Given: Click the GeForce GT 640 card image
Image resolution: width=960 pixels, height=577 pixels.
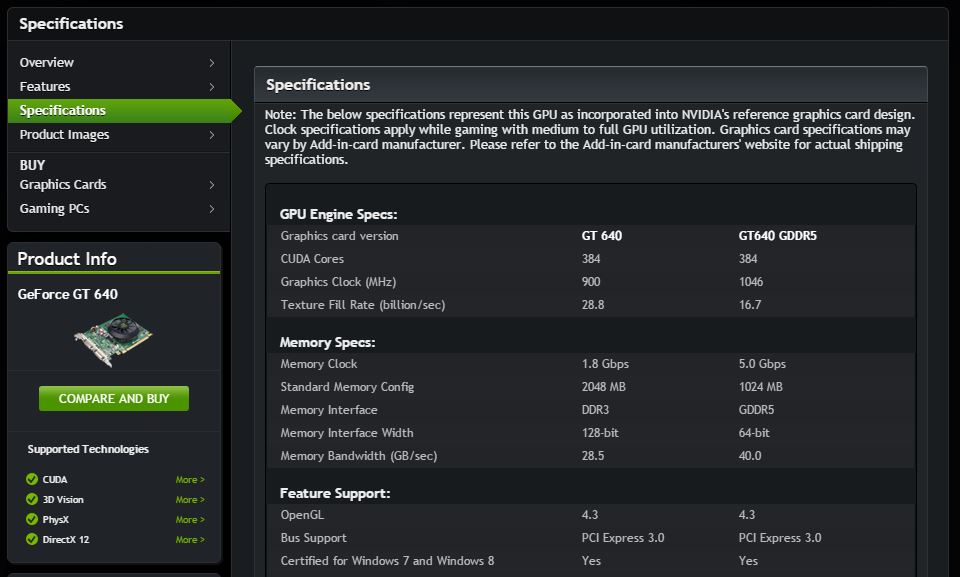Looking at the screenshot, I should [113, 341].
